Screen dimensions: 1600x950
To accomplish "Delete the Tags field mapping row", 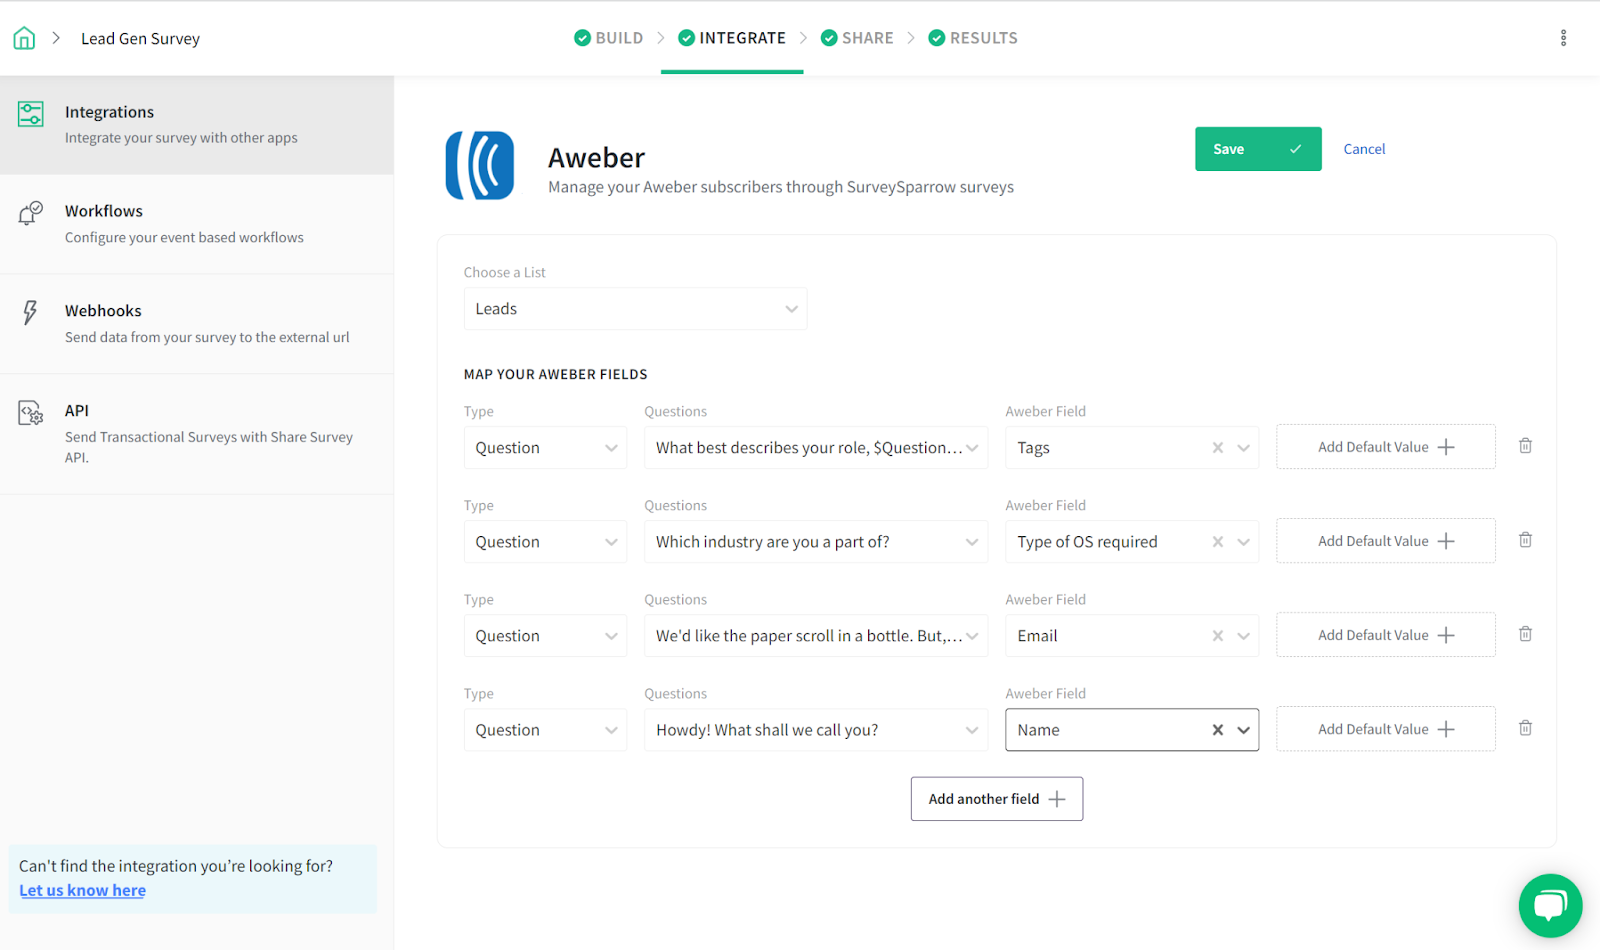I will tap(1525, 446).
